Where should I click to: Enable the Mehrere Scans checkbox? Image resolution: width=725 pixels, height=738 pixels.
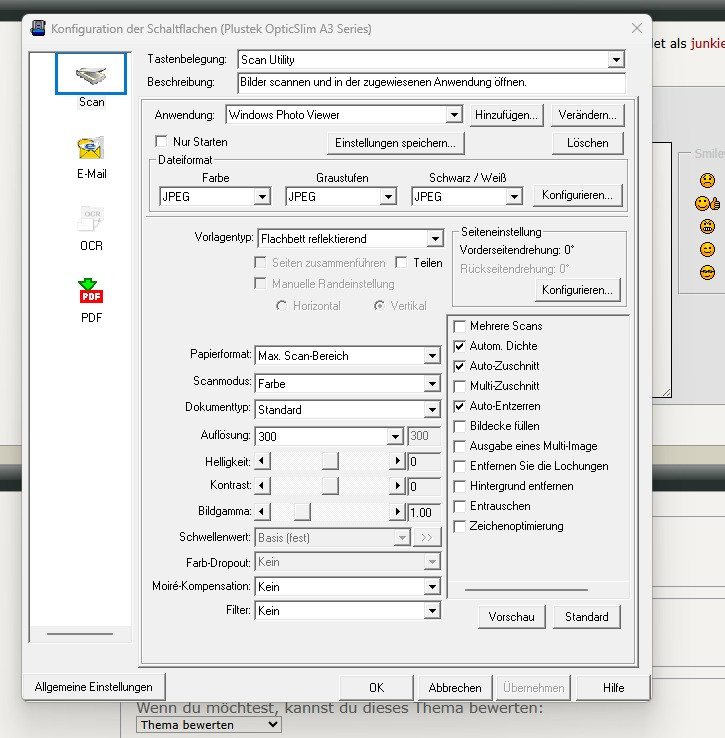[x=460, y=326]
